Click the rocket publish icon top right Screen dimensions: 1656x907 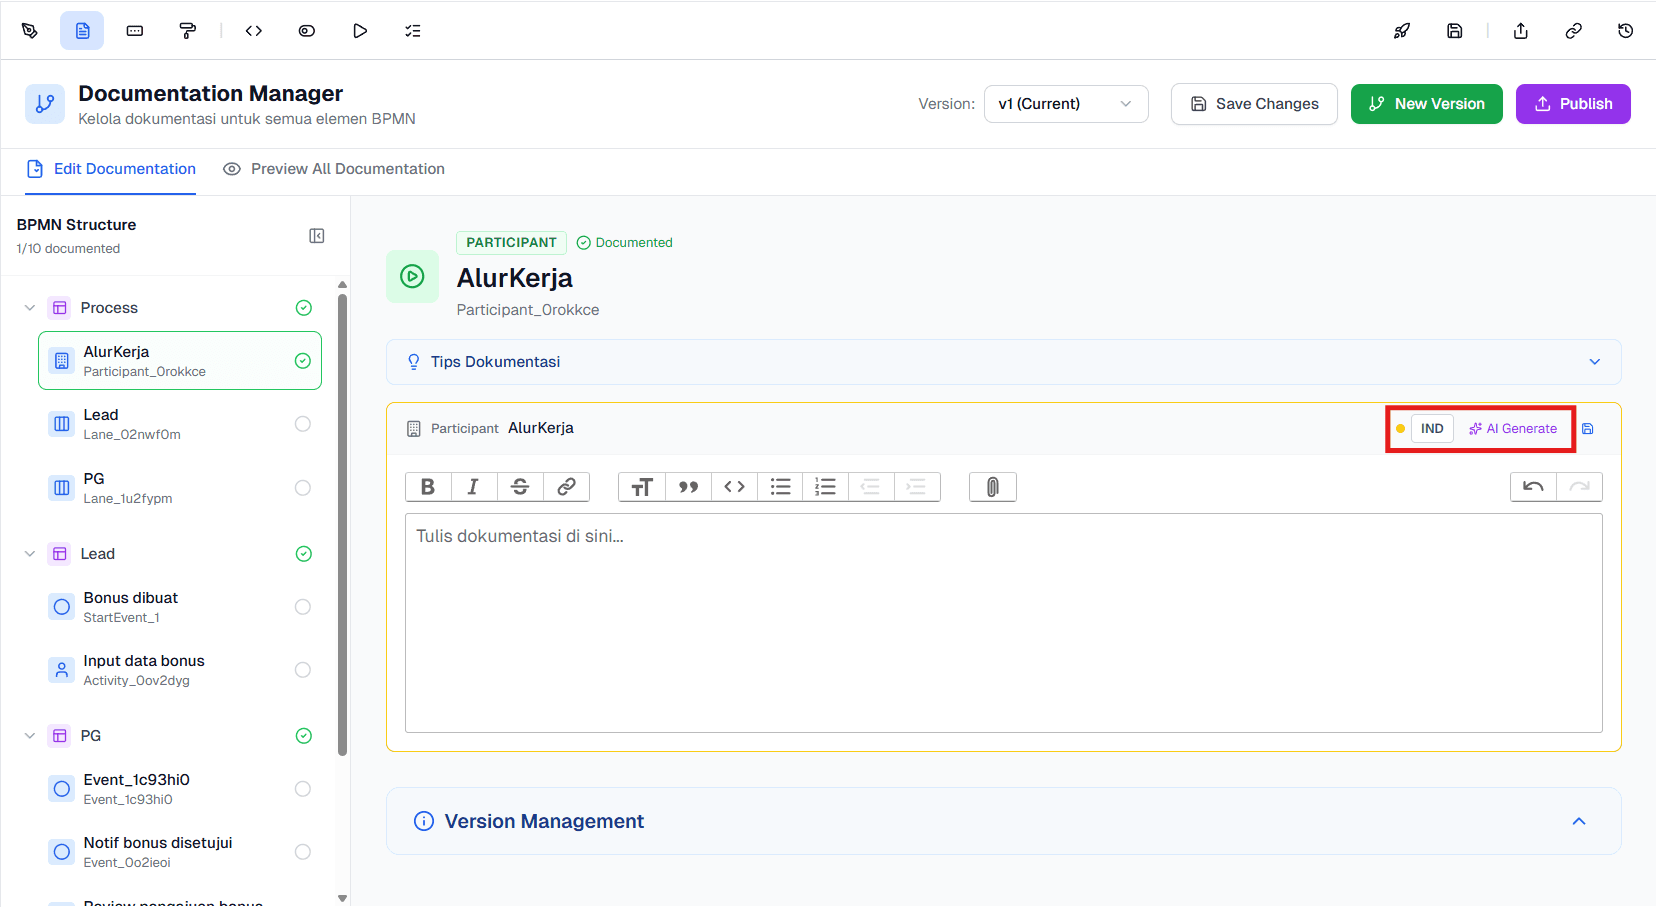pos(1402,30)
